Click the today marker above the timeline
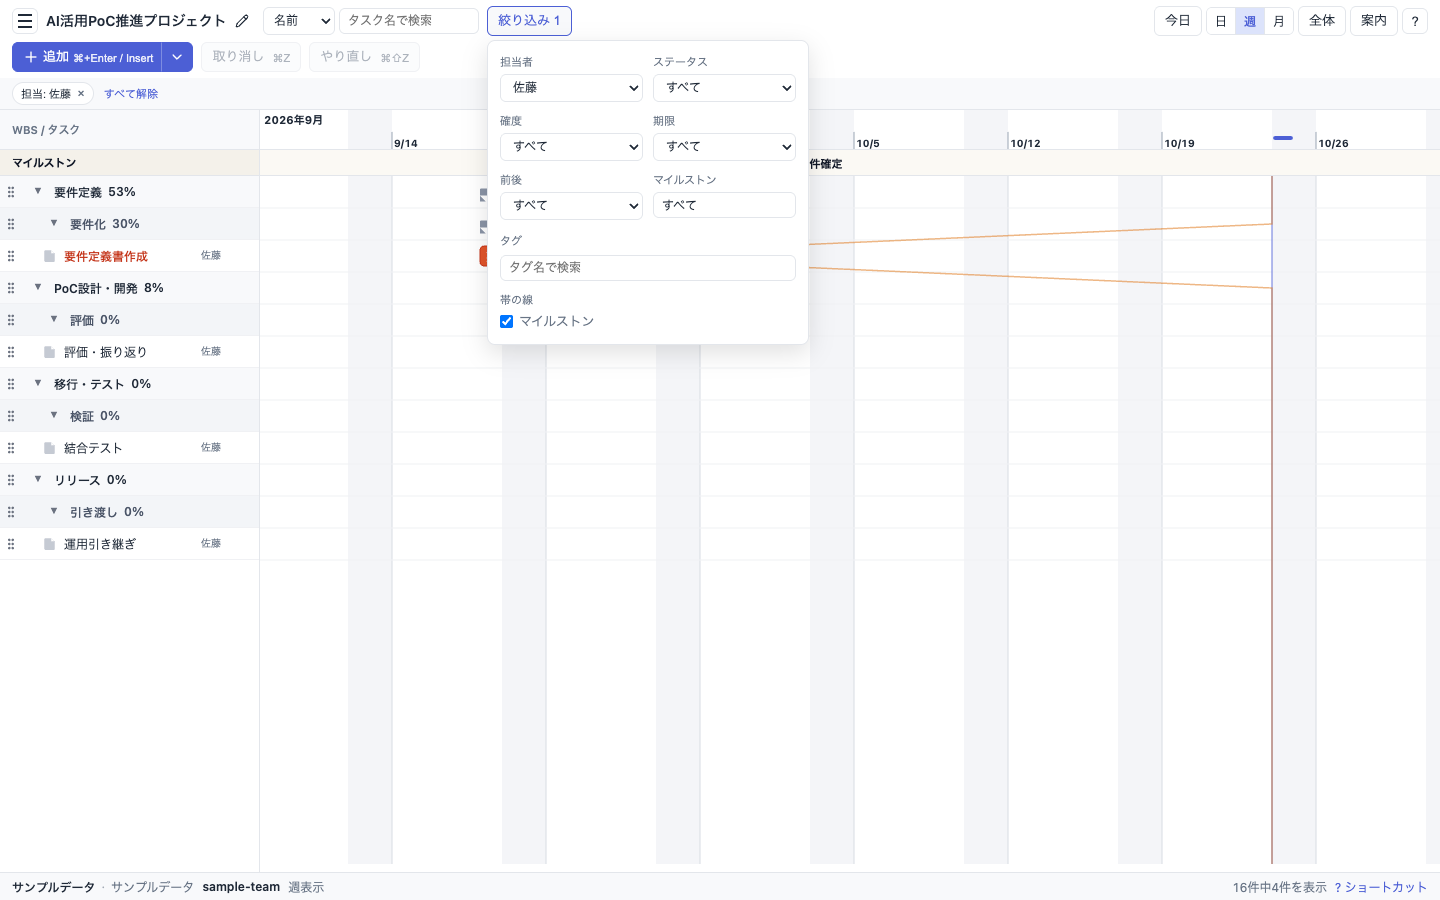 1283,138
